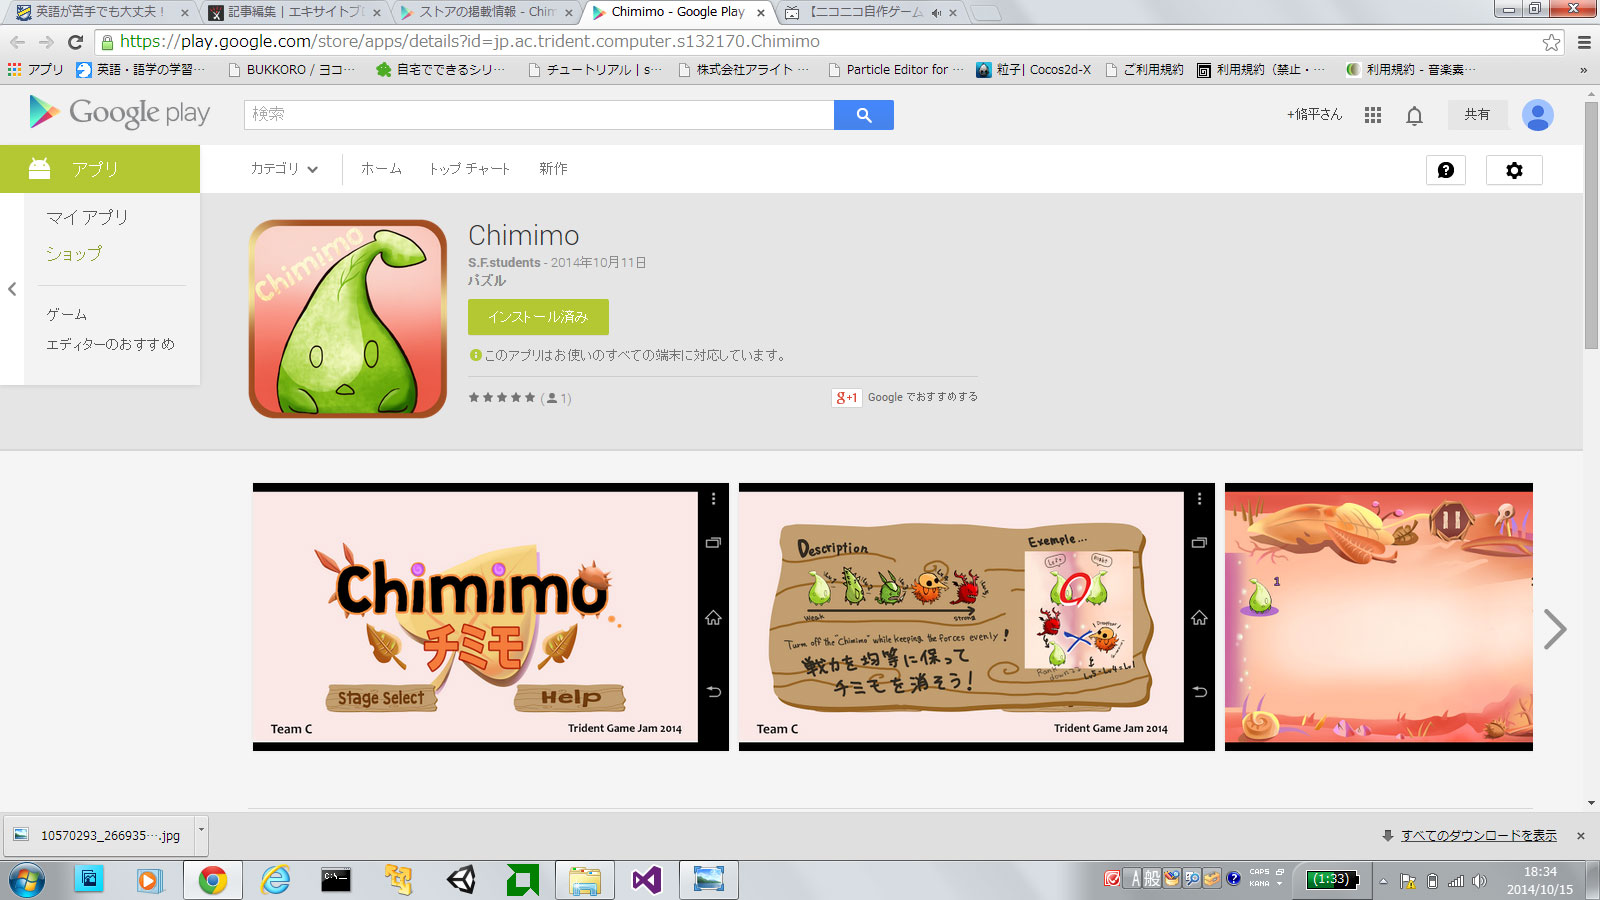Focus the Play store 検索 field
1600x900 pixels.
tap(539, 115)
